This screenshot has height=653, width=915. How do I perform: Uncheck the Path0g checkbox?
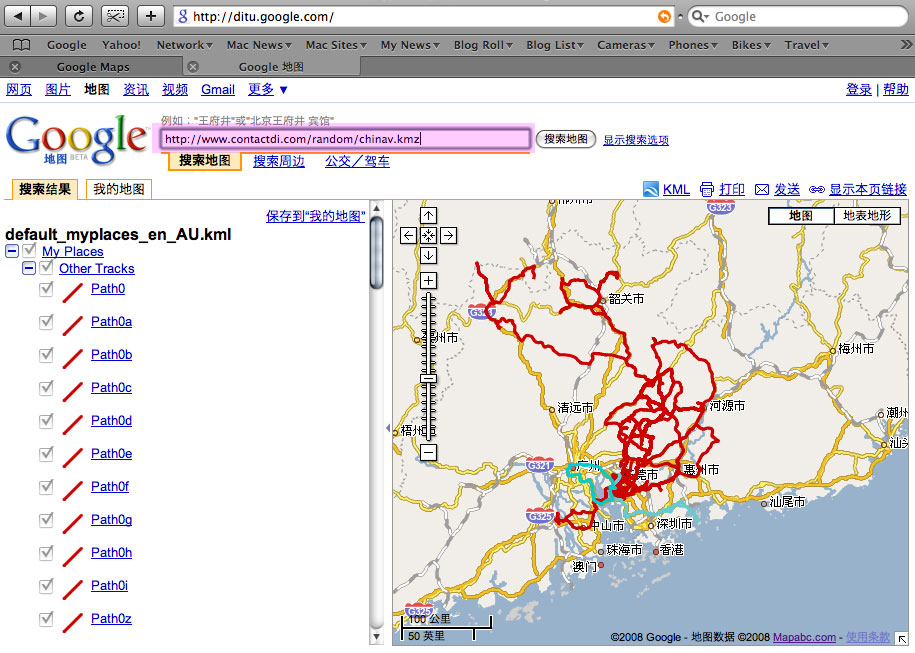pyautogui.click(x=46, y=519)
